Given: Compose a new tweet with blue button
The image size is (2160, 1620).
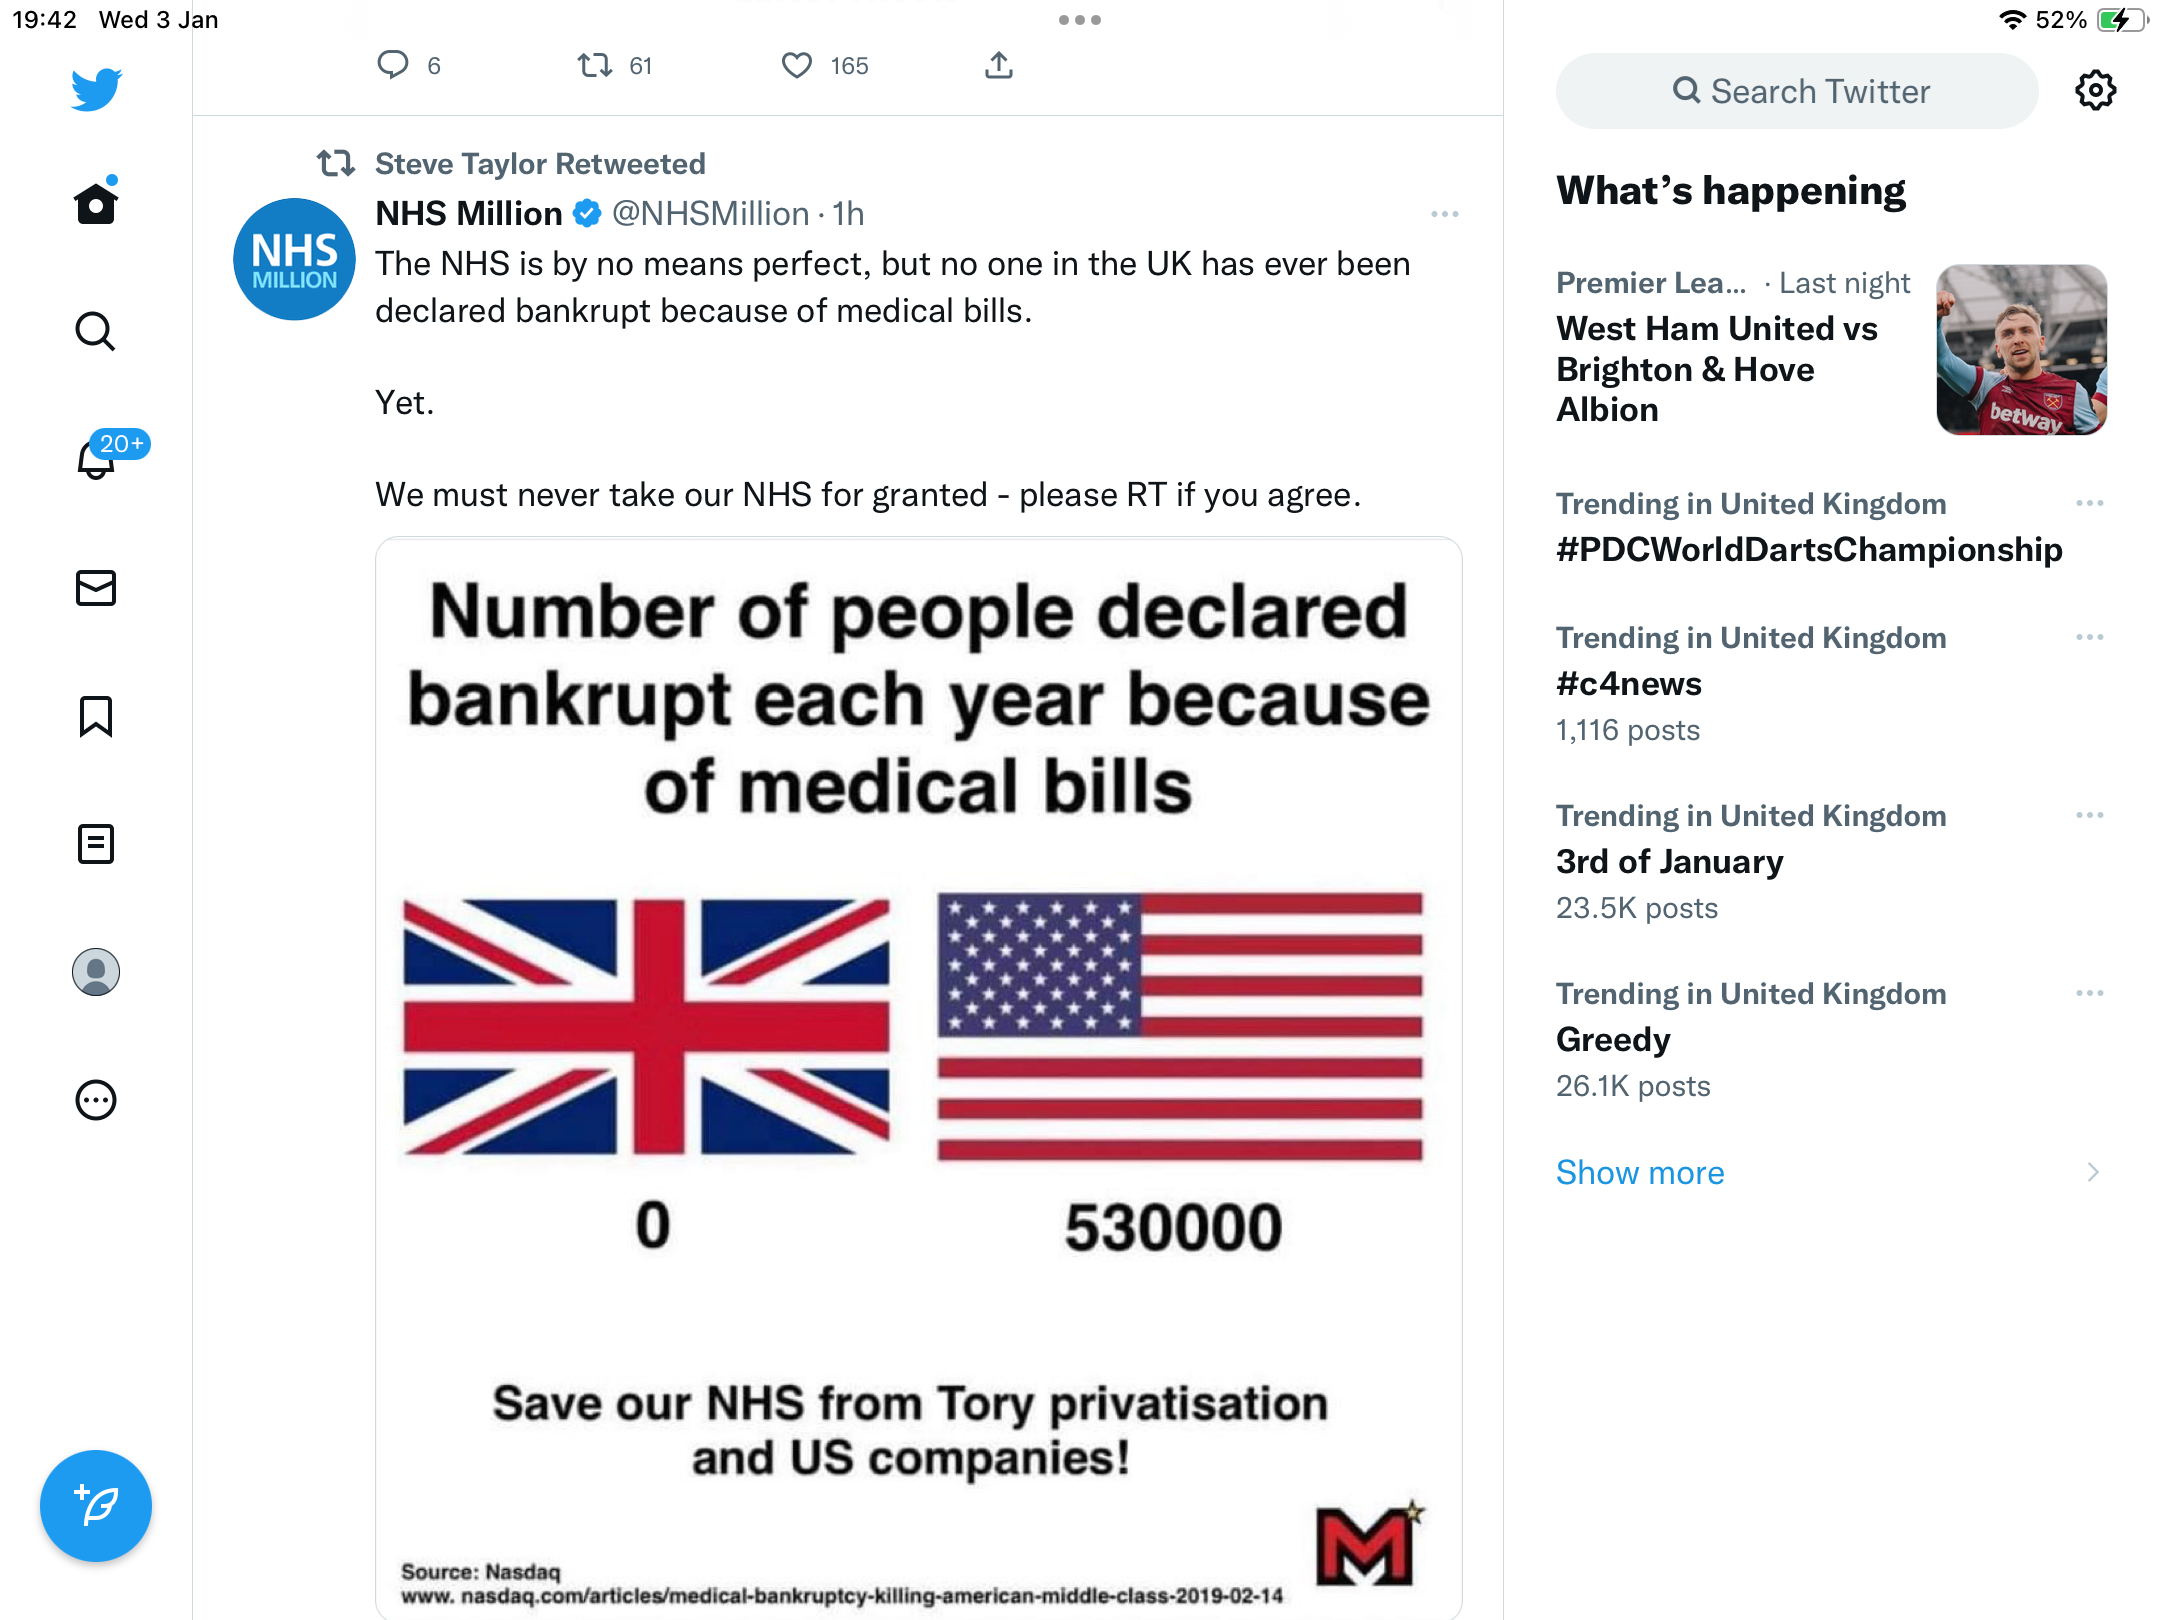Looking at the screenshot, I should click(x=96, y=1506).
